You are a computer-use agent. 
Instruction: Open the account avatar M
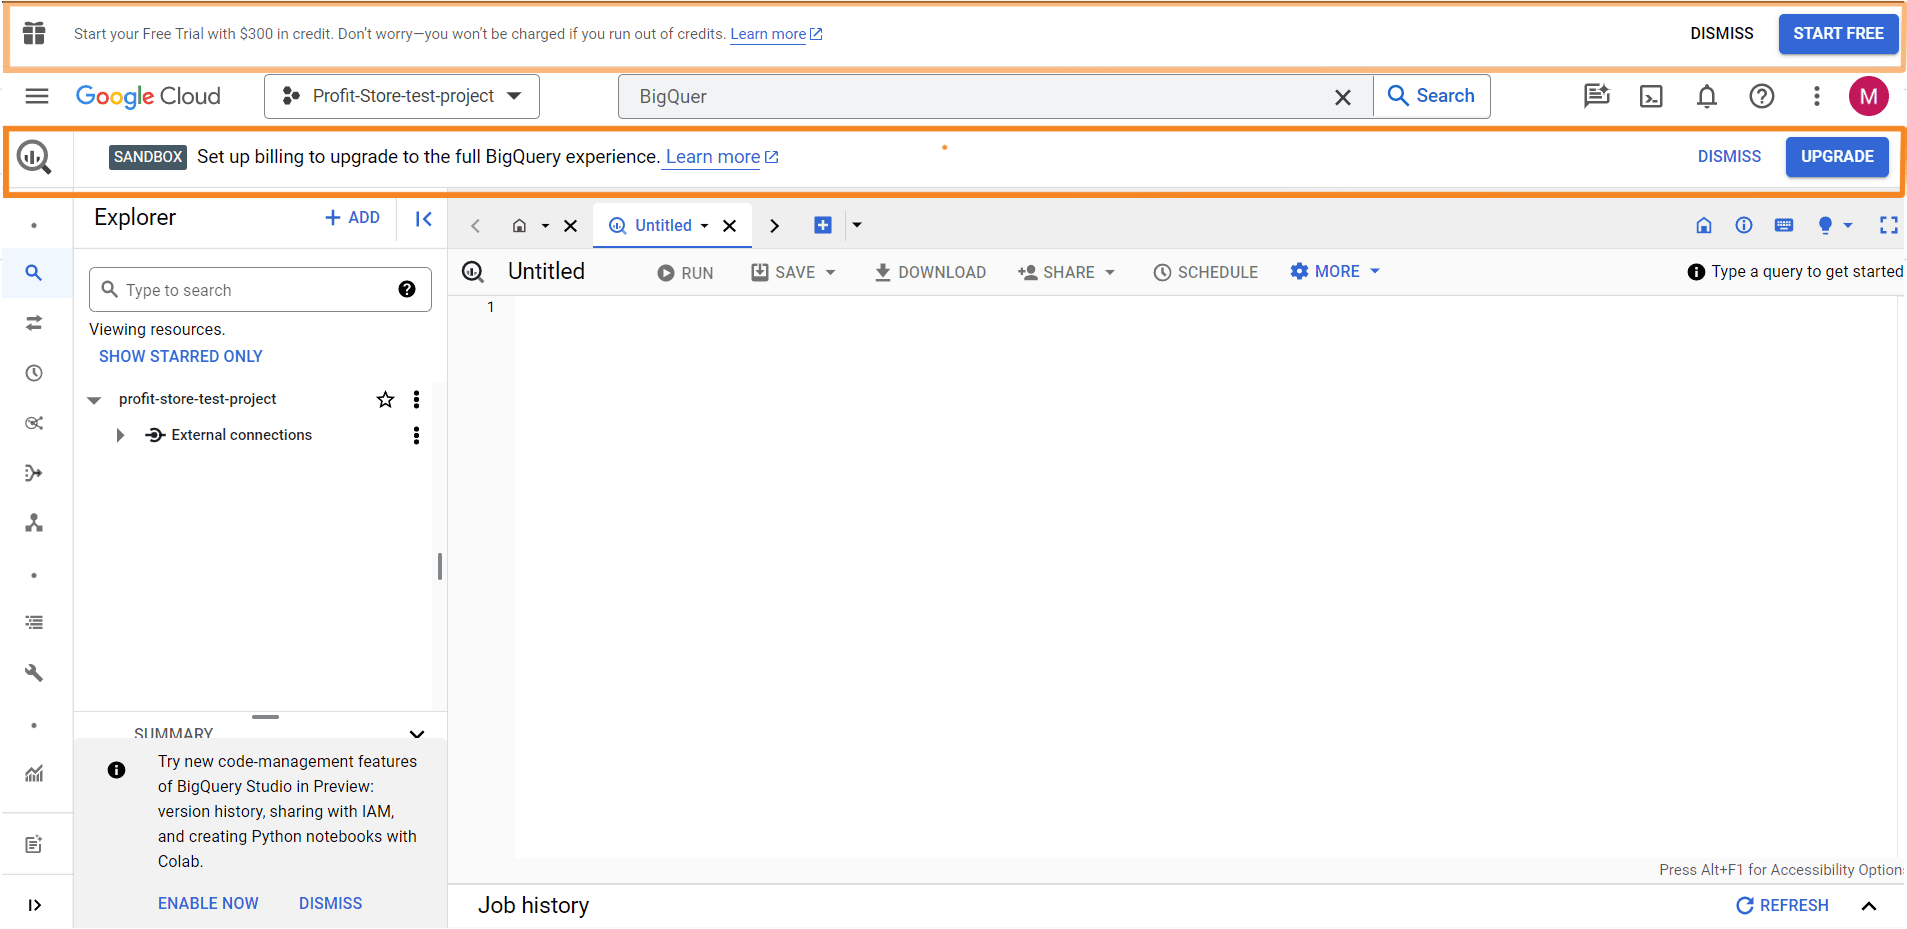(1868, 96)
